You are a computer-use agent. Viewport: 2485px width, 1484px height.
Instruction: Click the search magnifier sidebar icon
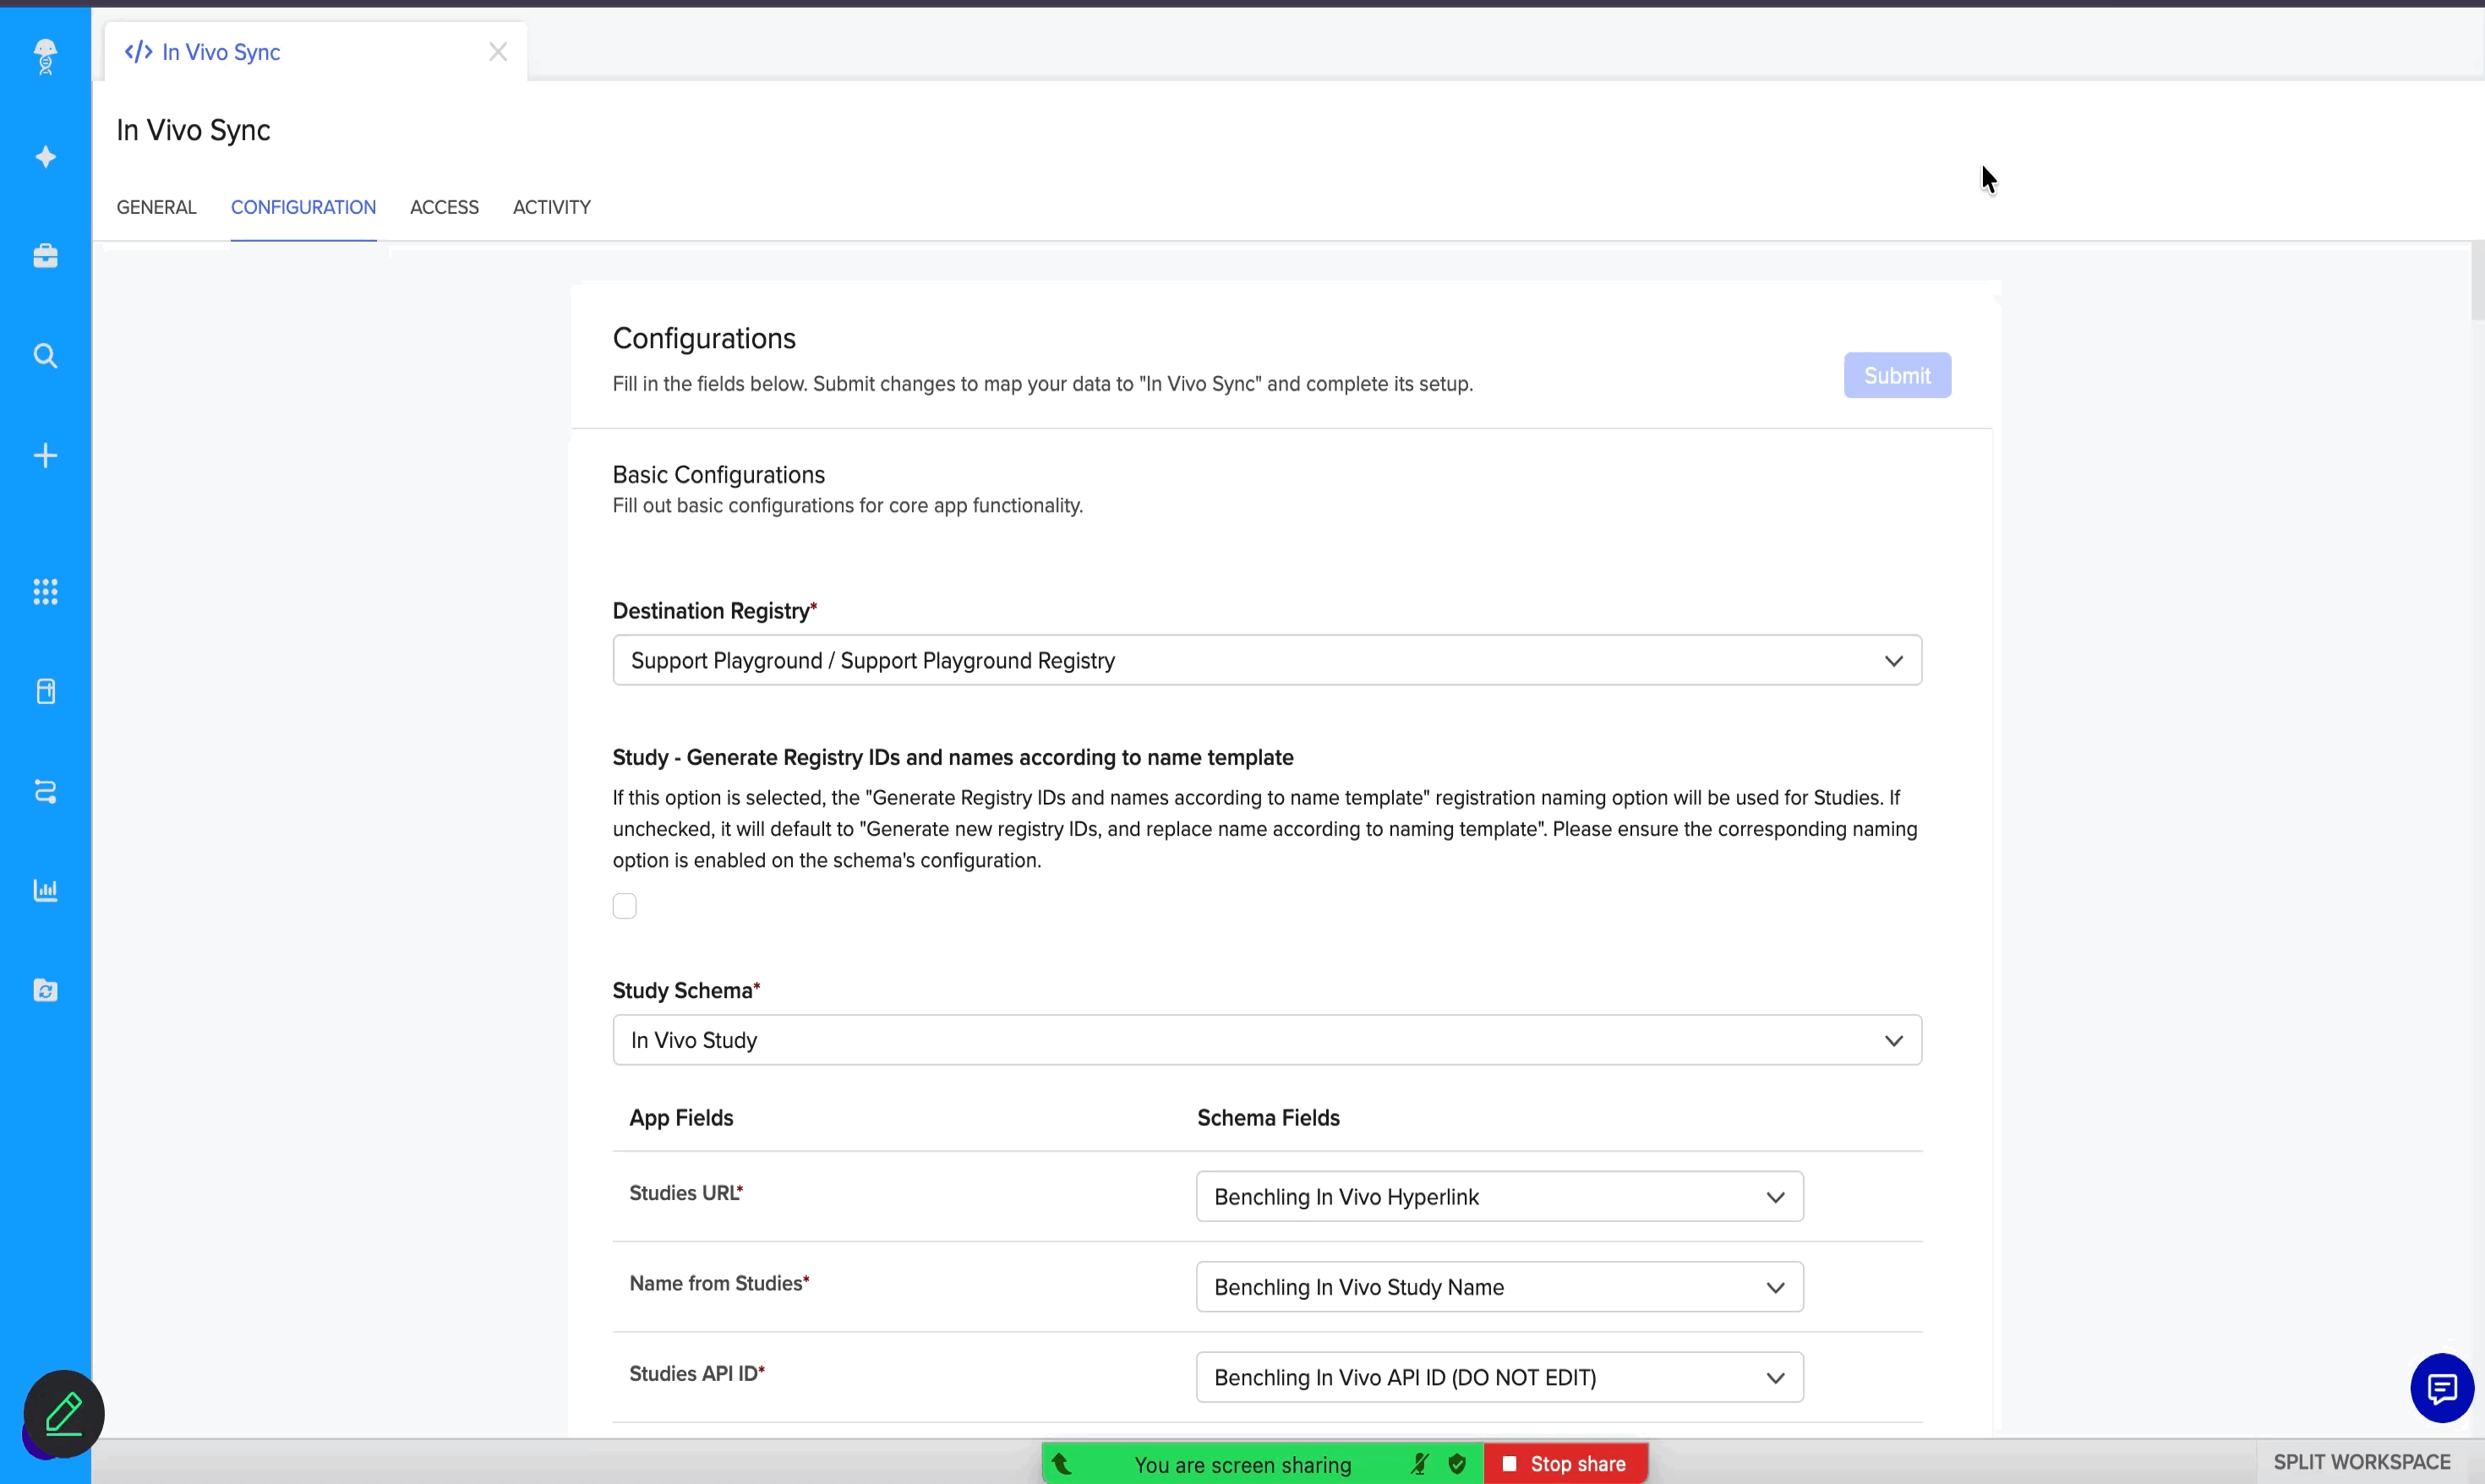tap(45, 356)
